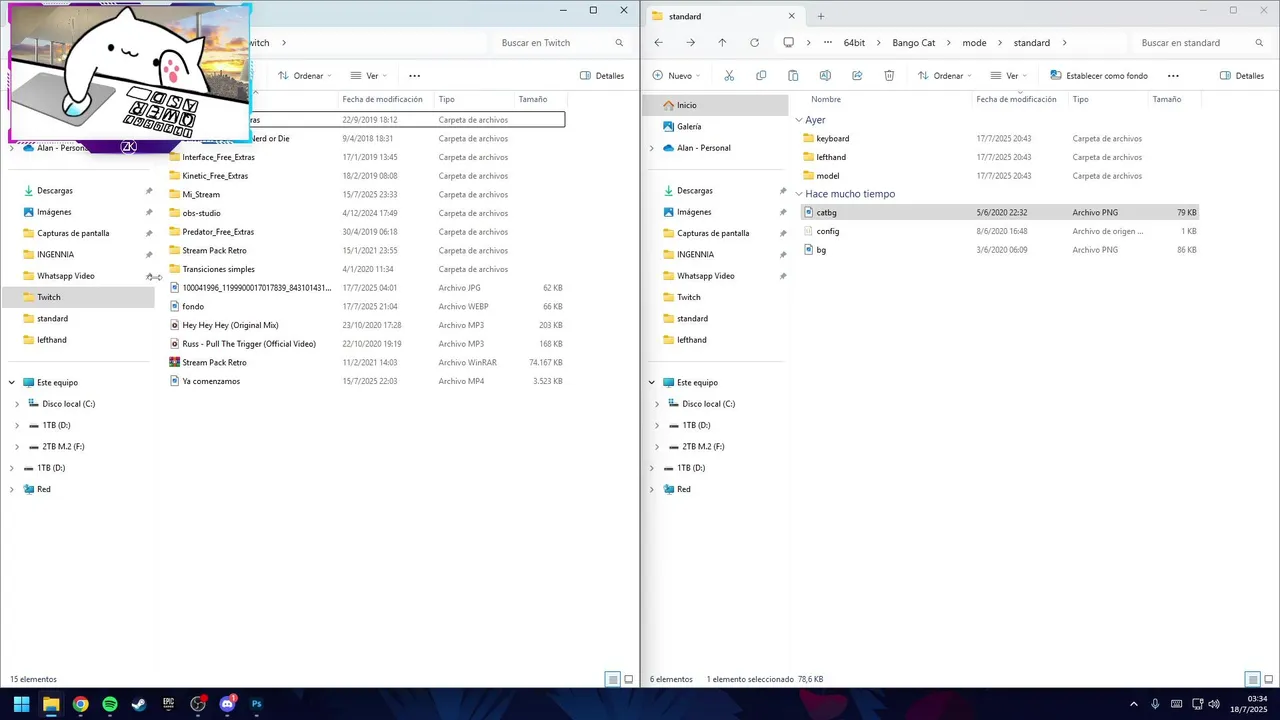Select the Stream Pack Retro WinRAR archive
The image size is (1280, 720).
(214, 362)
